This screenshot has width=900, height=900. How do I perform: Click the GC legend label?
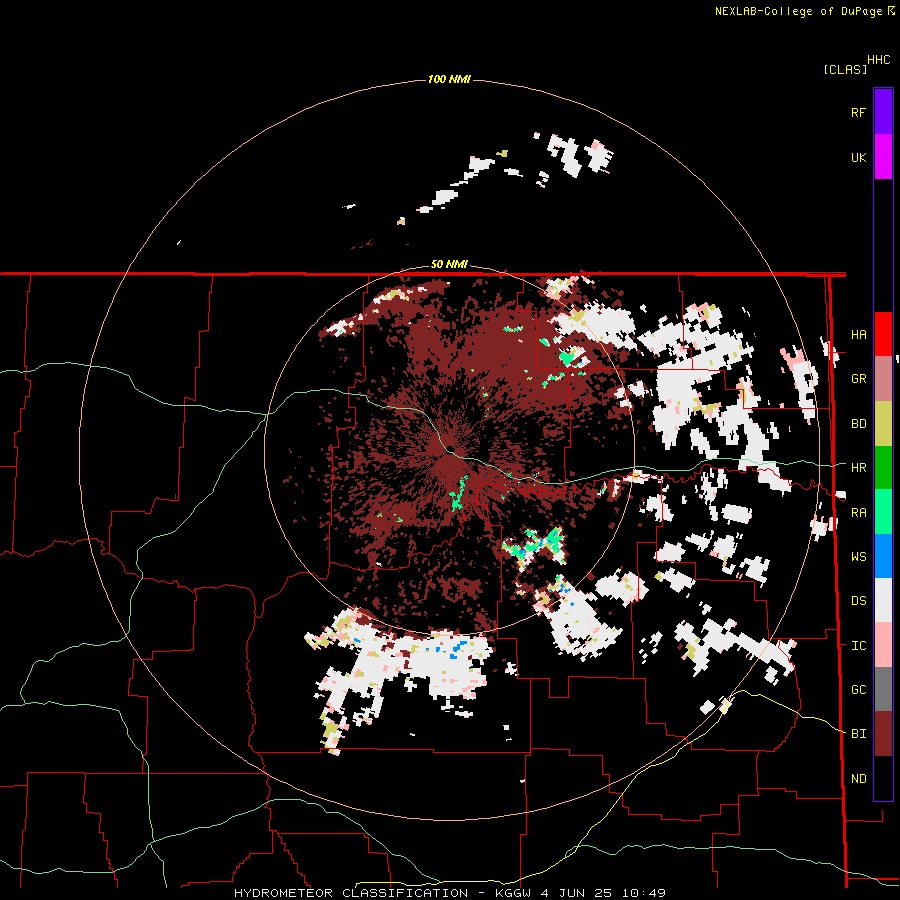point(858,690)
